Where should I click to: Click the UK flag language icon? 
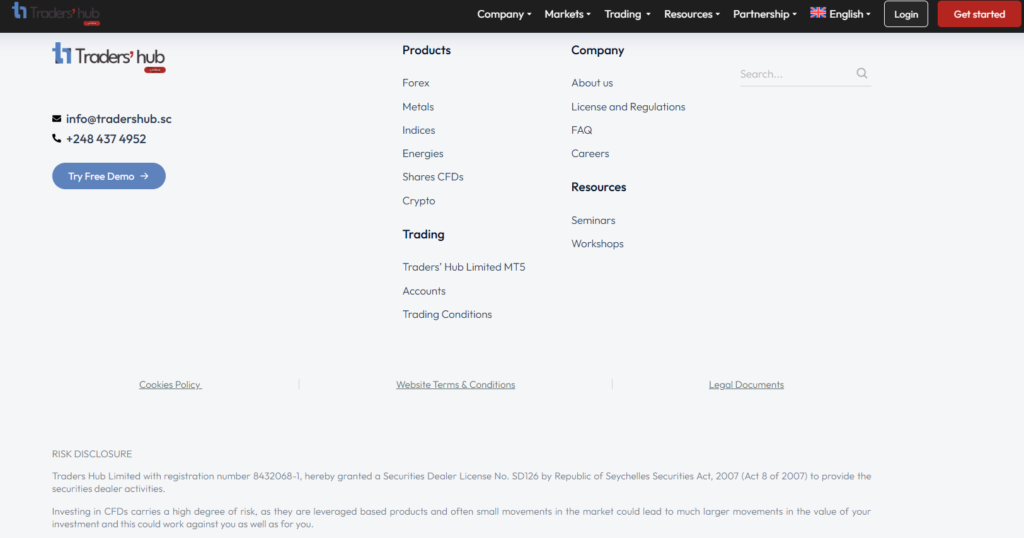818,12
